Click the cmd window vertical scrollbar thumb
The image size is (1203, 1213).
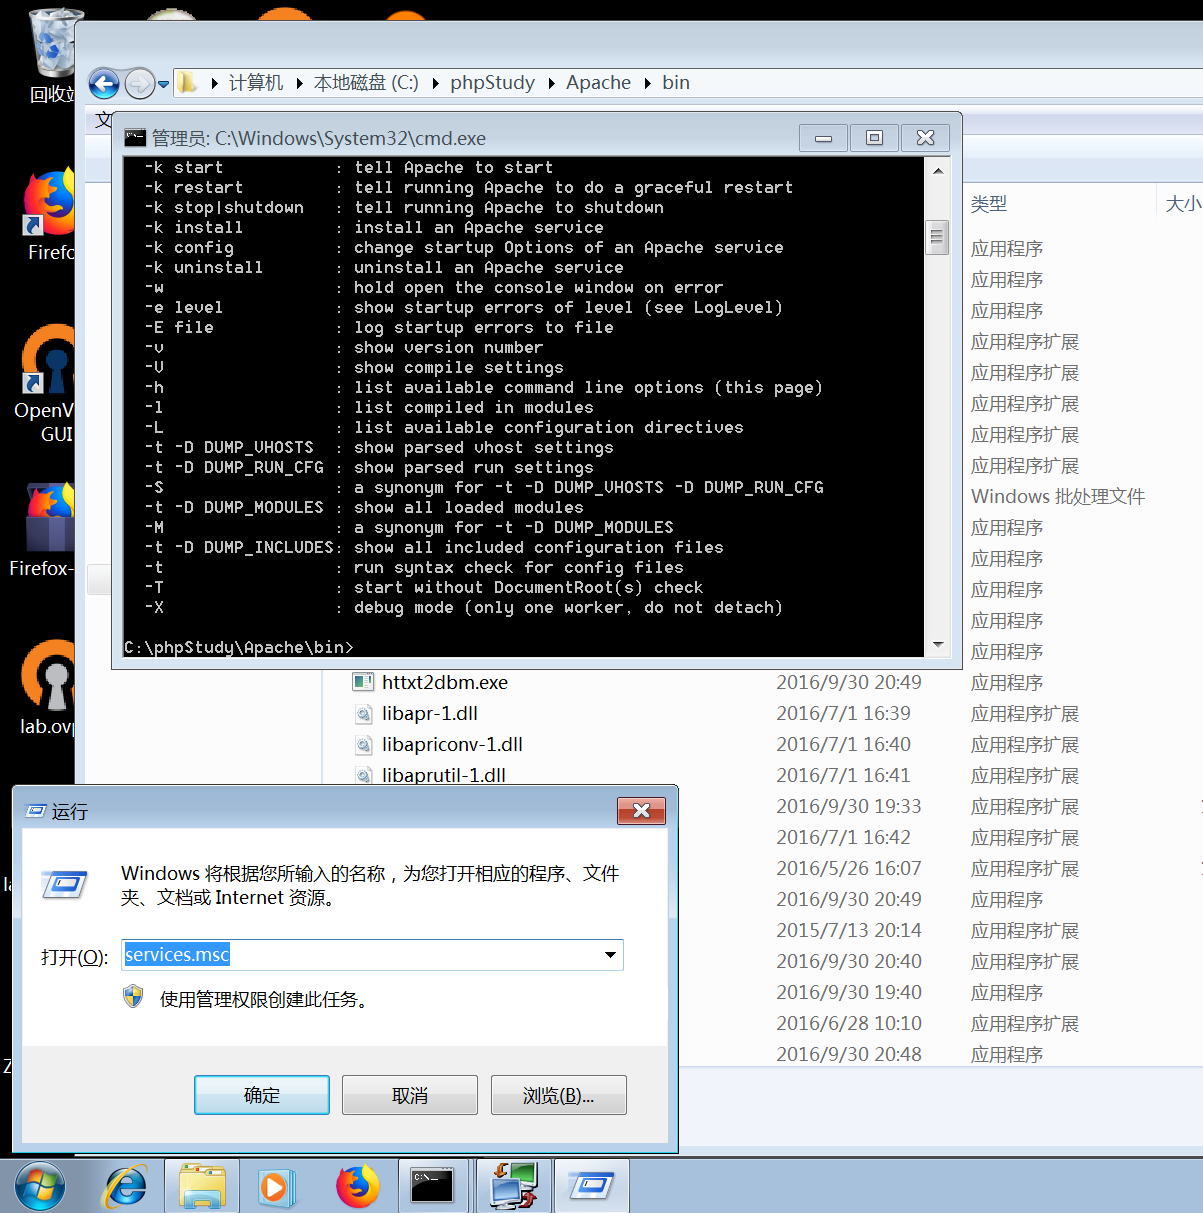pyautogui.click(x=937, y=237)
